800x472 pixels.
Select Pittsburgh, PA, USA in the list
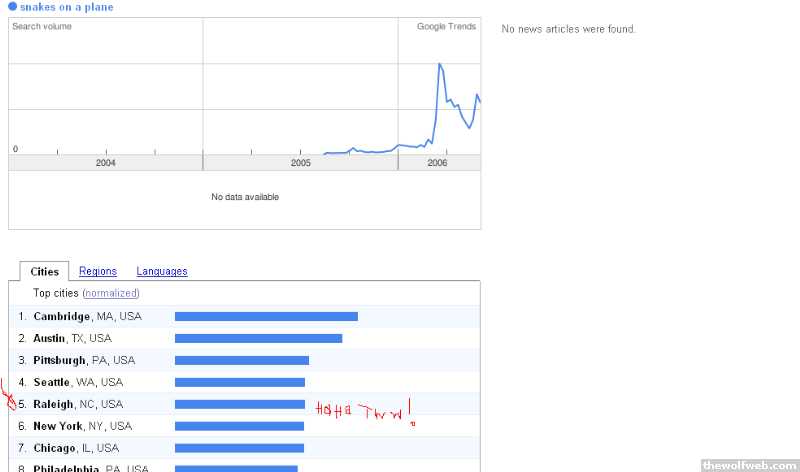coord(84,360)
